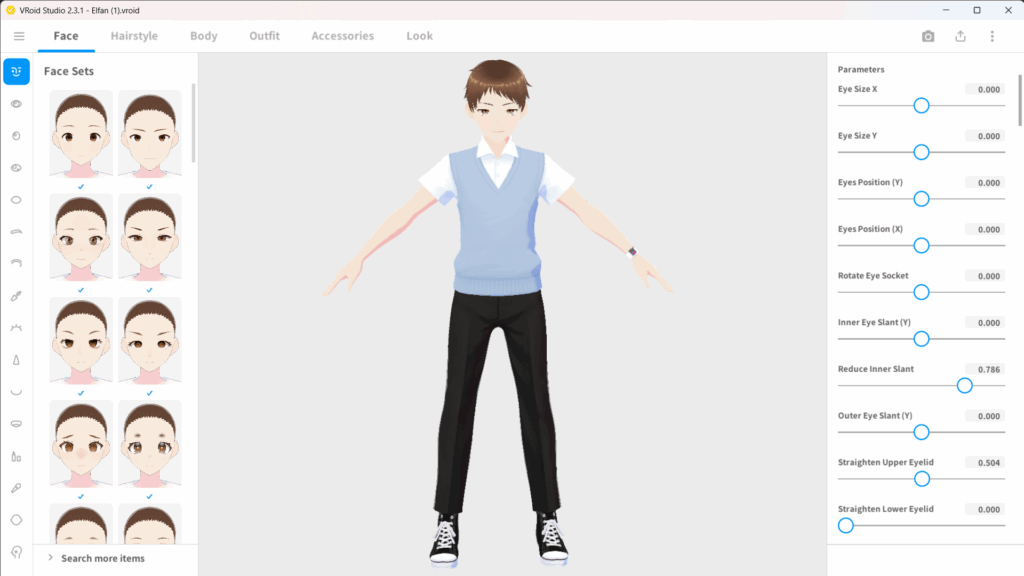The width and height of the screenshot is (1024, 576).
Task: Select the face shape polygon sidebar icon
Action: 16,520
